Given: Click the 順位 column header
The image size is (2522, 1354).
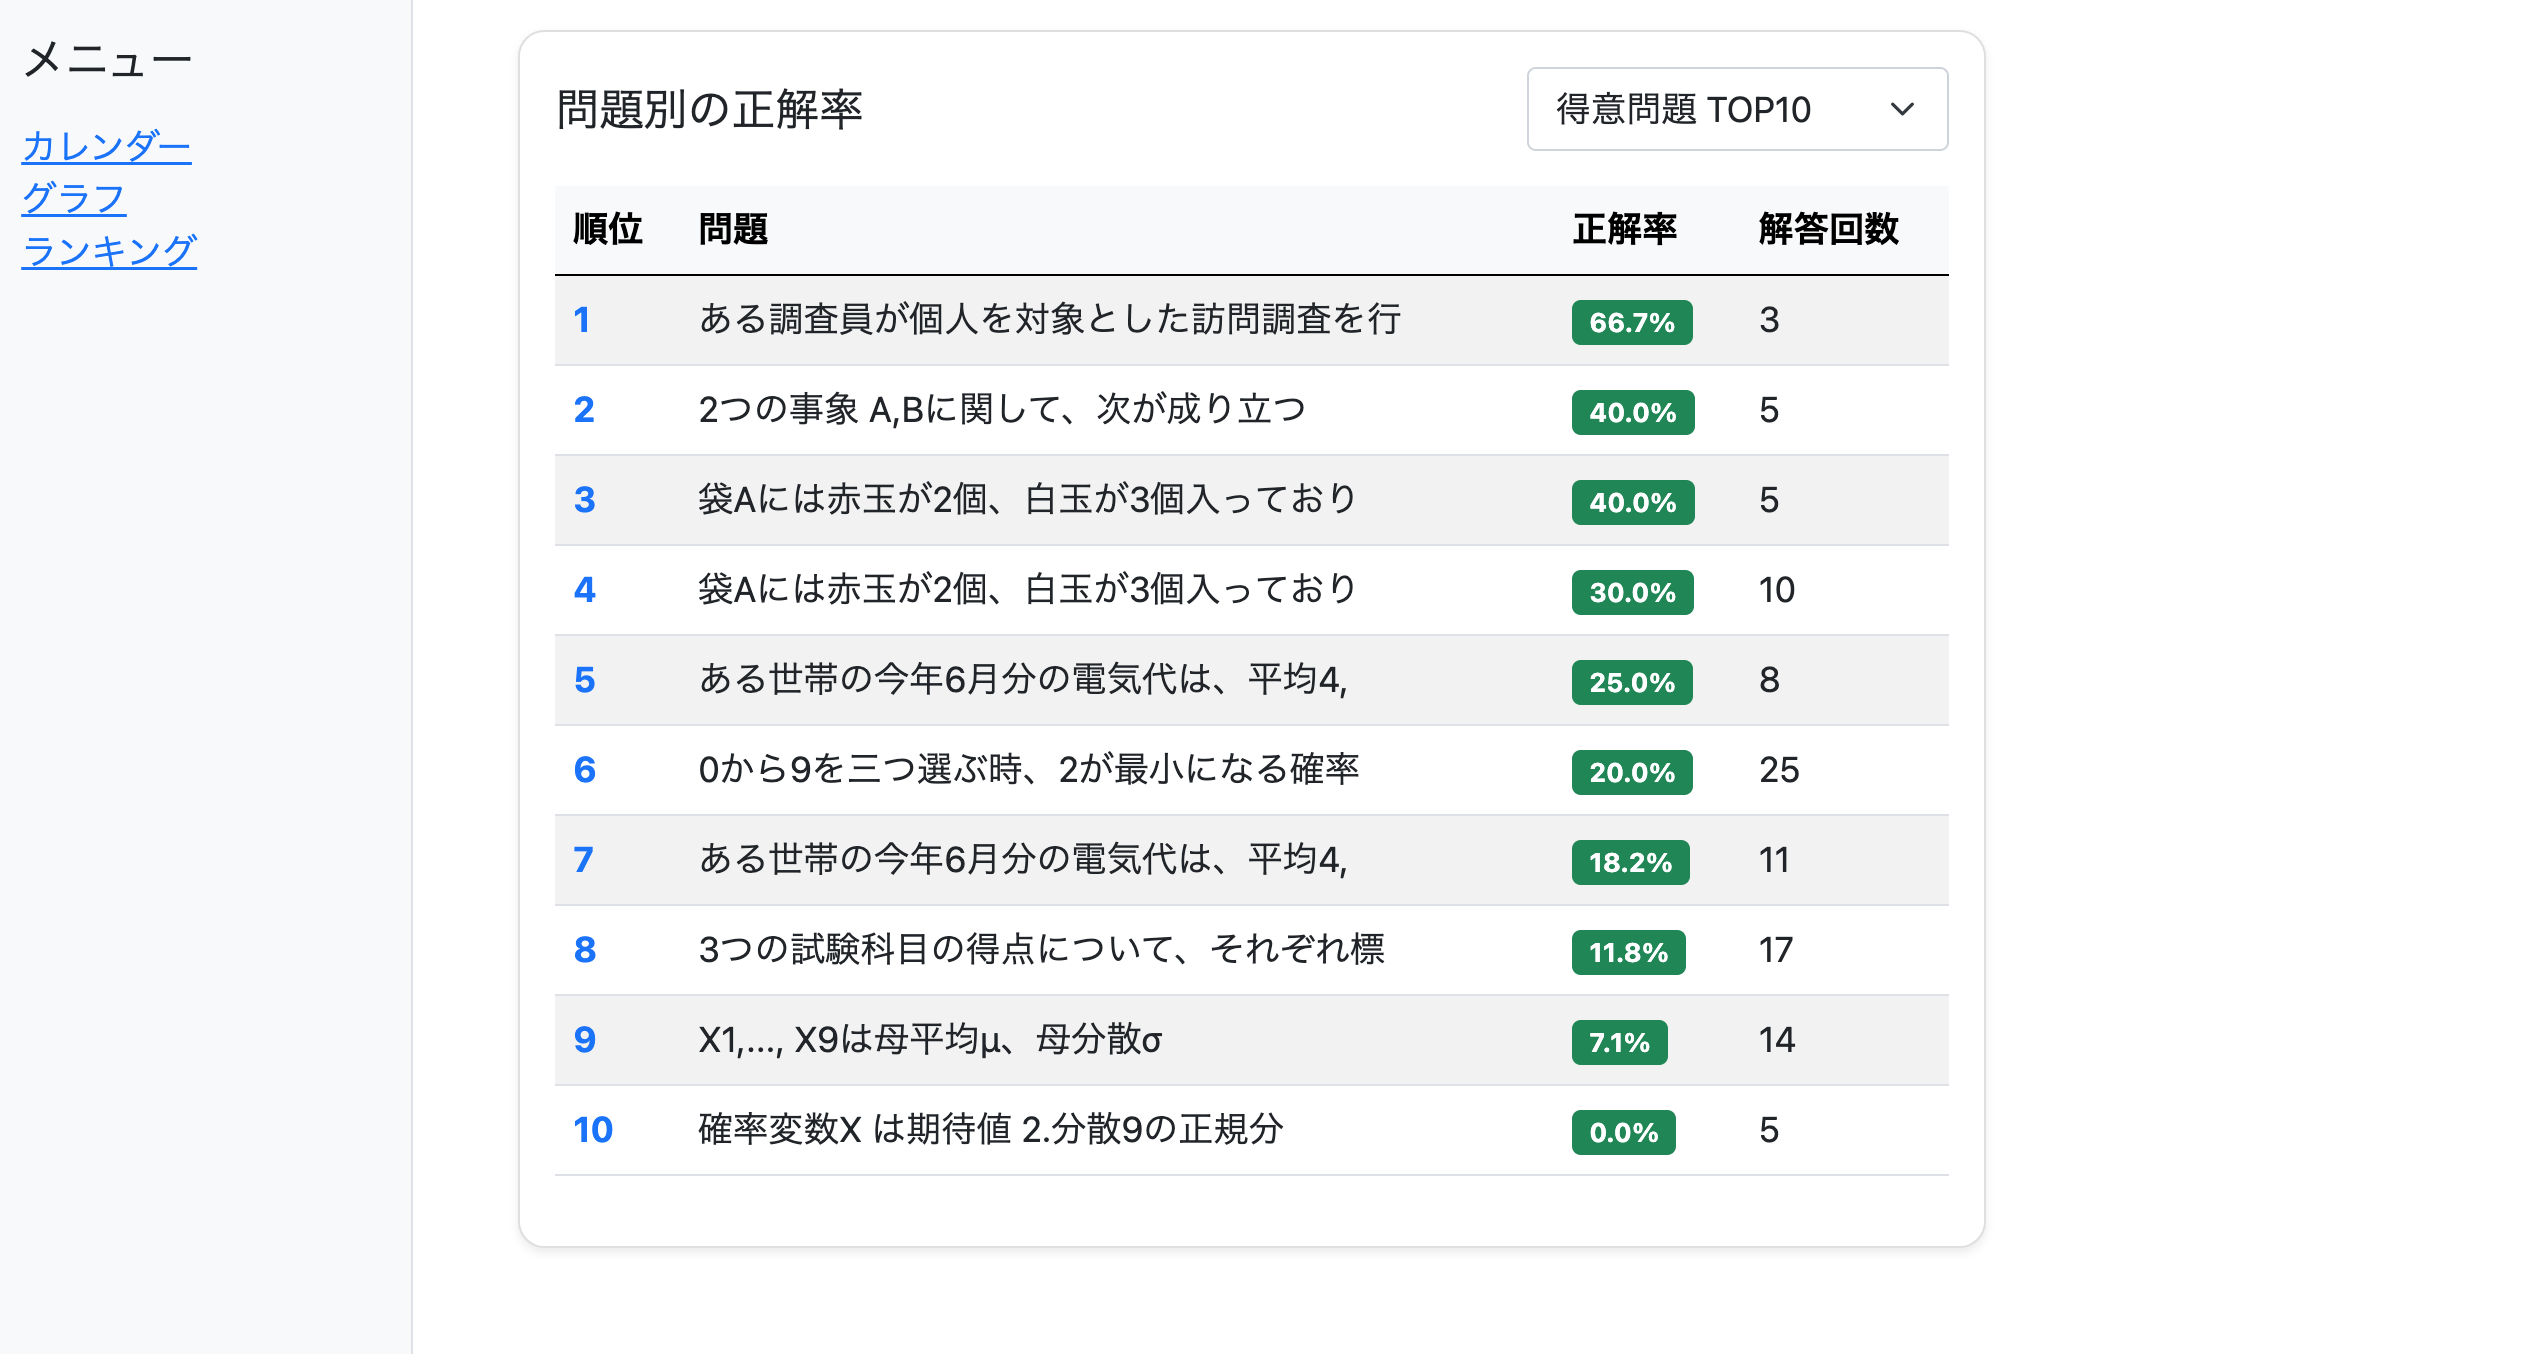Looking at the screenshot, I should [x=607, y=229].
